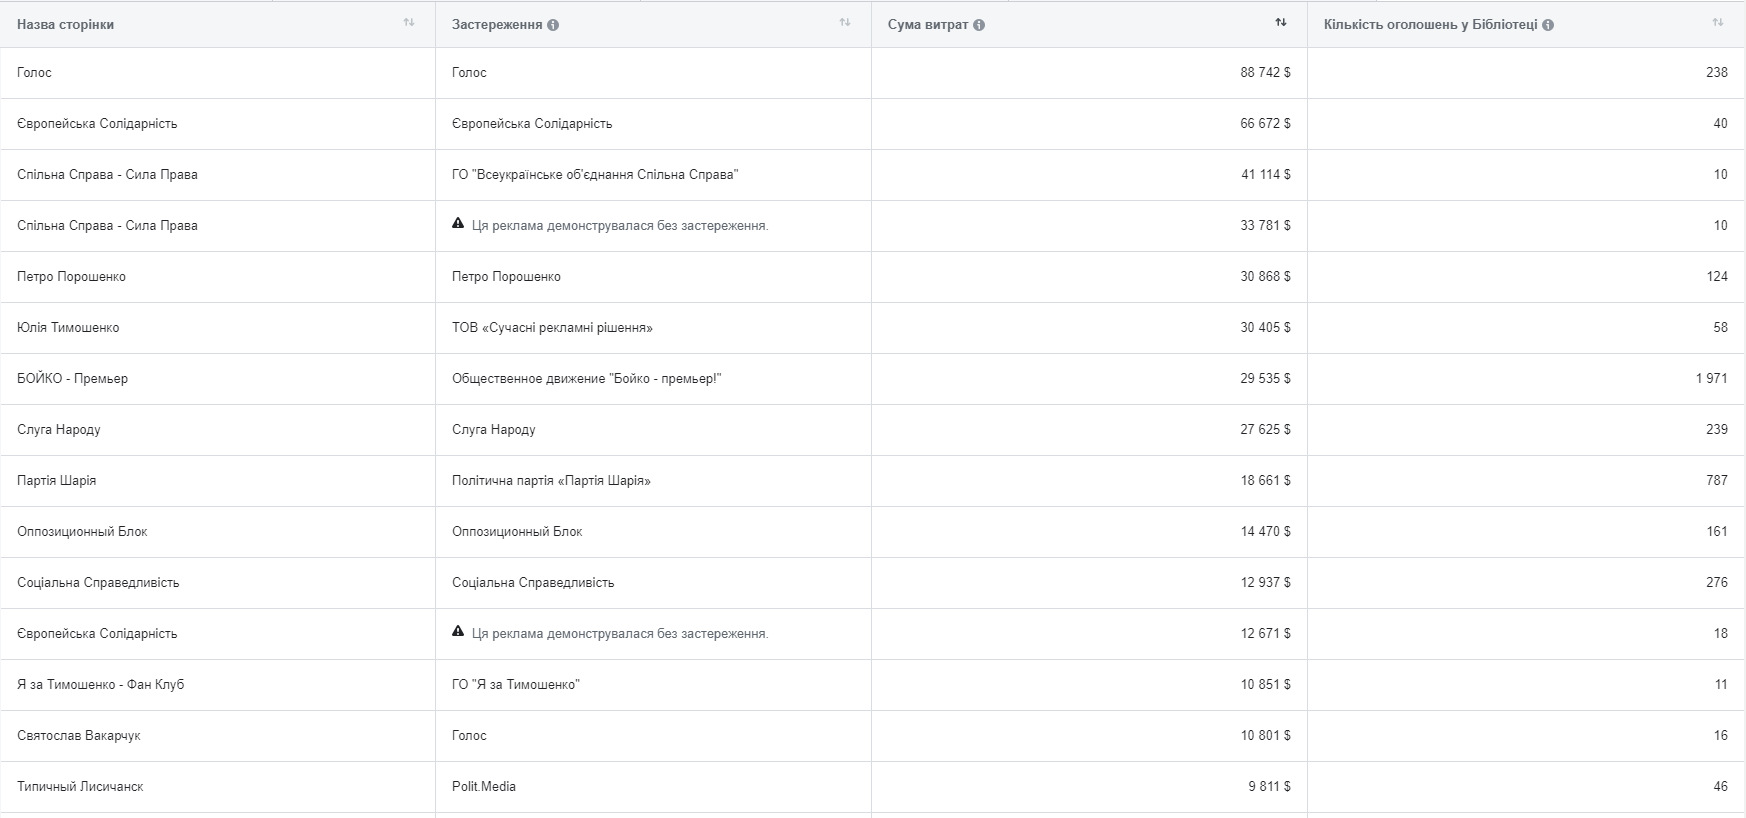Open the Святослав Вакарчук page name

78,736
